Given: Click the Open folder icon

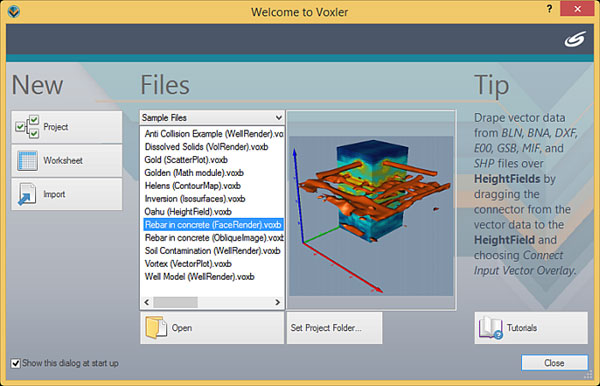Looking at the screenshot, I should coord(156,327).
